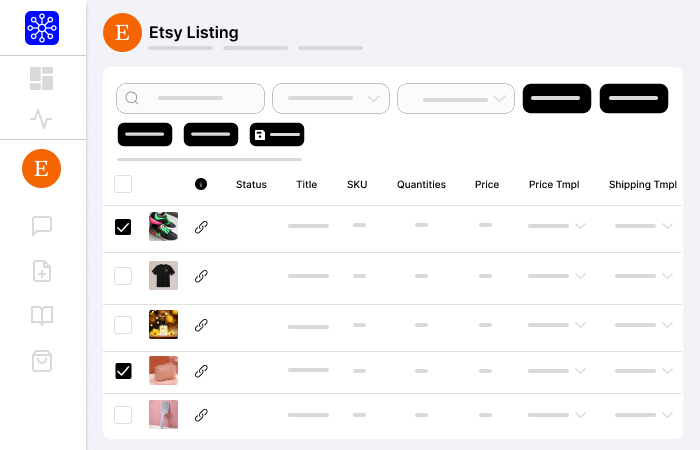The image size is (700, 450).
Task: Open the book icon in sidebar
Action: [42, 316]
